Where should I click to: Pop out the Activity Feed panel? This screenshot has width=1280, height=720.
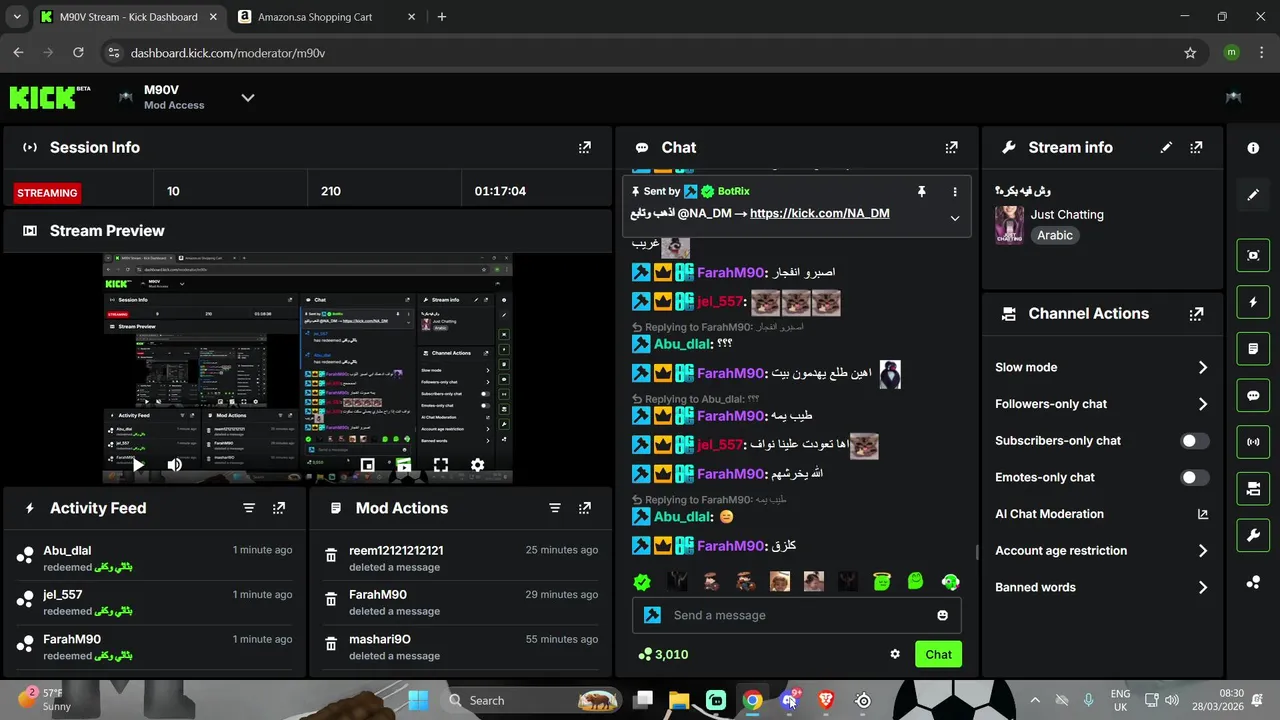click(279, 508)
